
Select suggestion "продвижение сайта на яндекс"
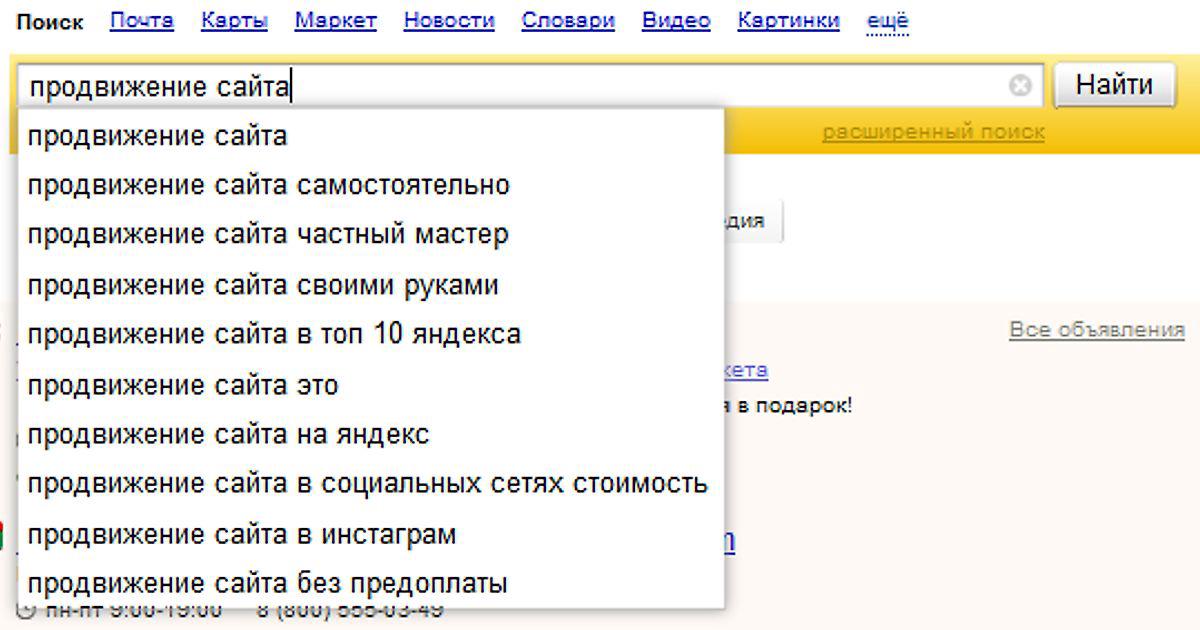[x=371, y=434]
